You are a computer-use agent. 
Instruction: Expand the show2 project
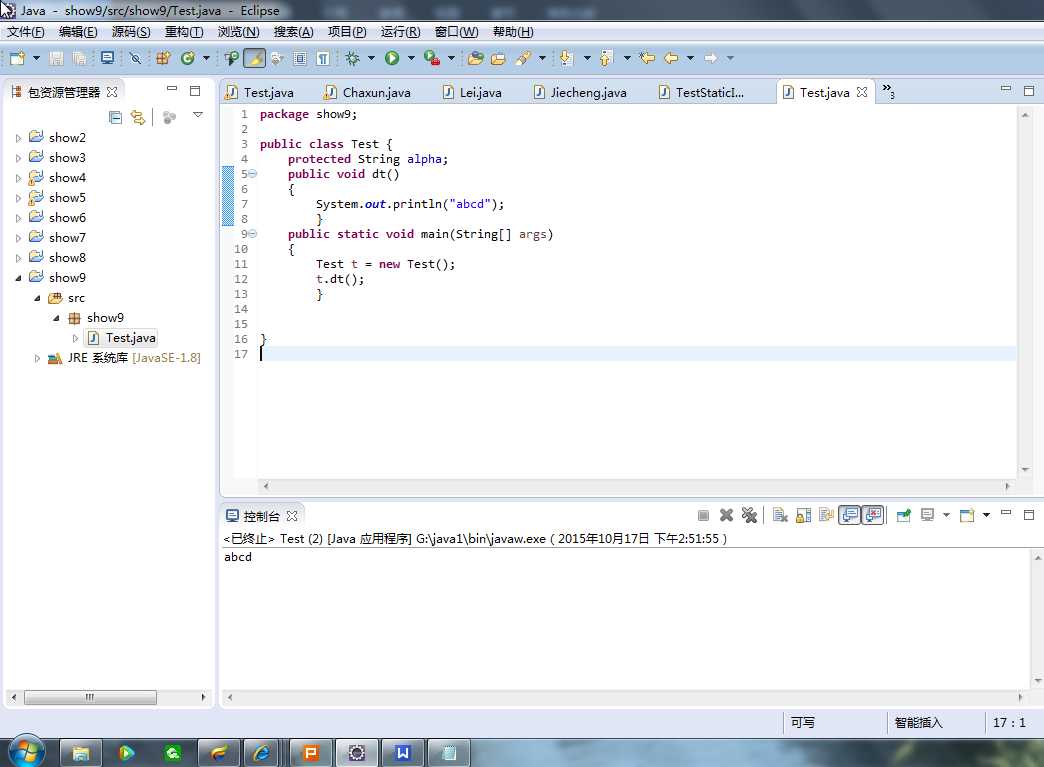click(19, 138)
